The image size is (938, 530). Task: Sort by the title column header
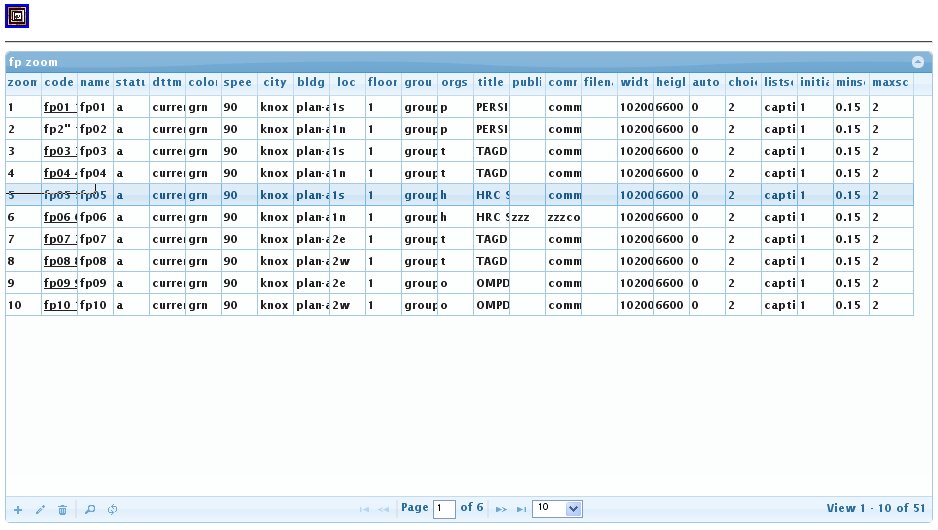pos(491,83)
